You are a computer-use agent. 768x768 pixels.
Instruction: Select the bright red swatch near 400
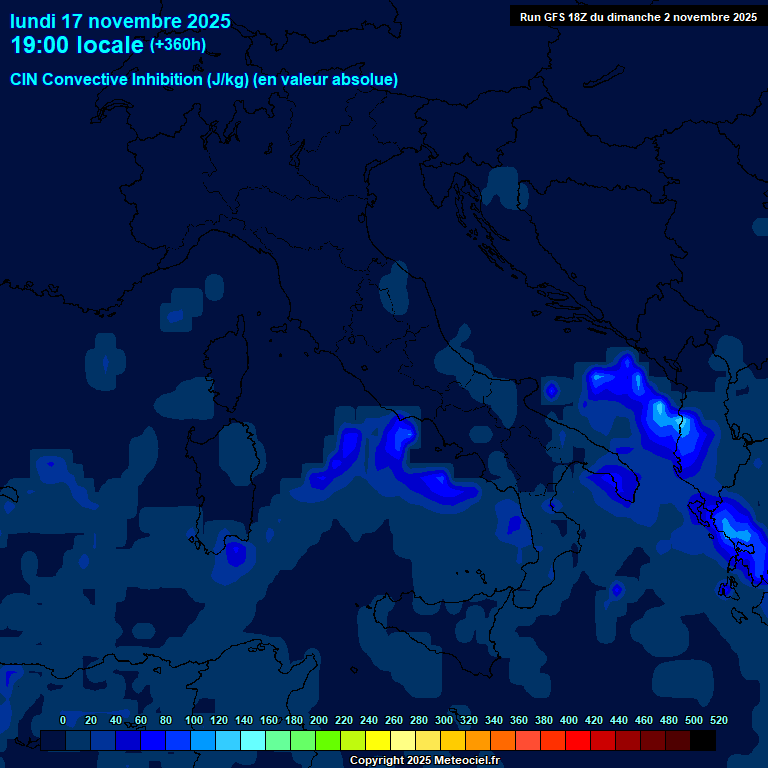(x=578, y=741)
